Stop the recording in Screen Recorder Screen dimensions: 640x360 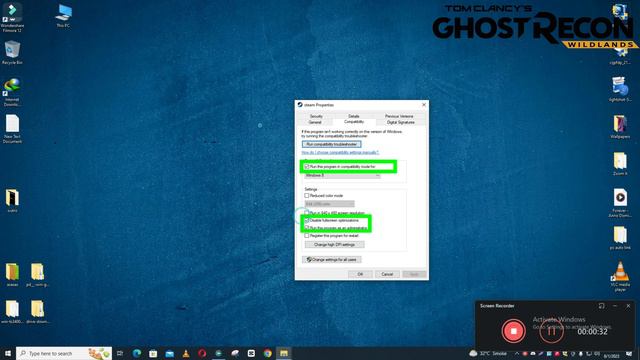[513, 331]
